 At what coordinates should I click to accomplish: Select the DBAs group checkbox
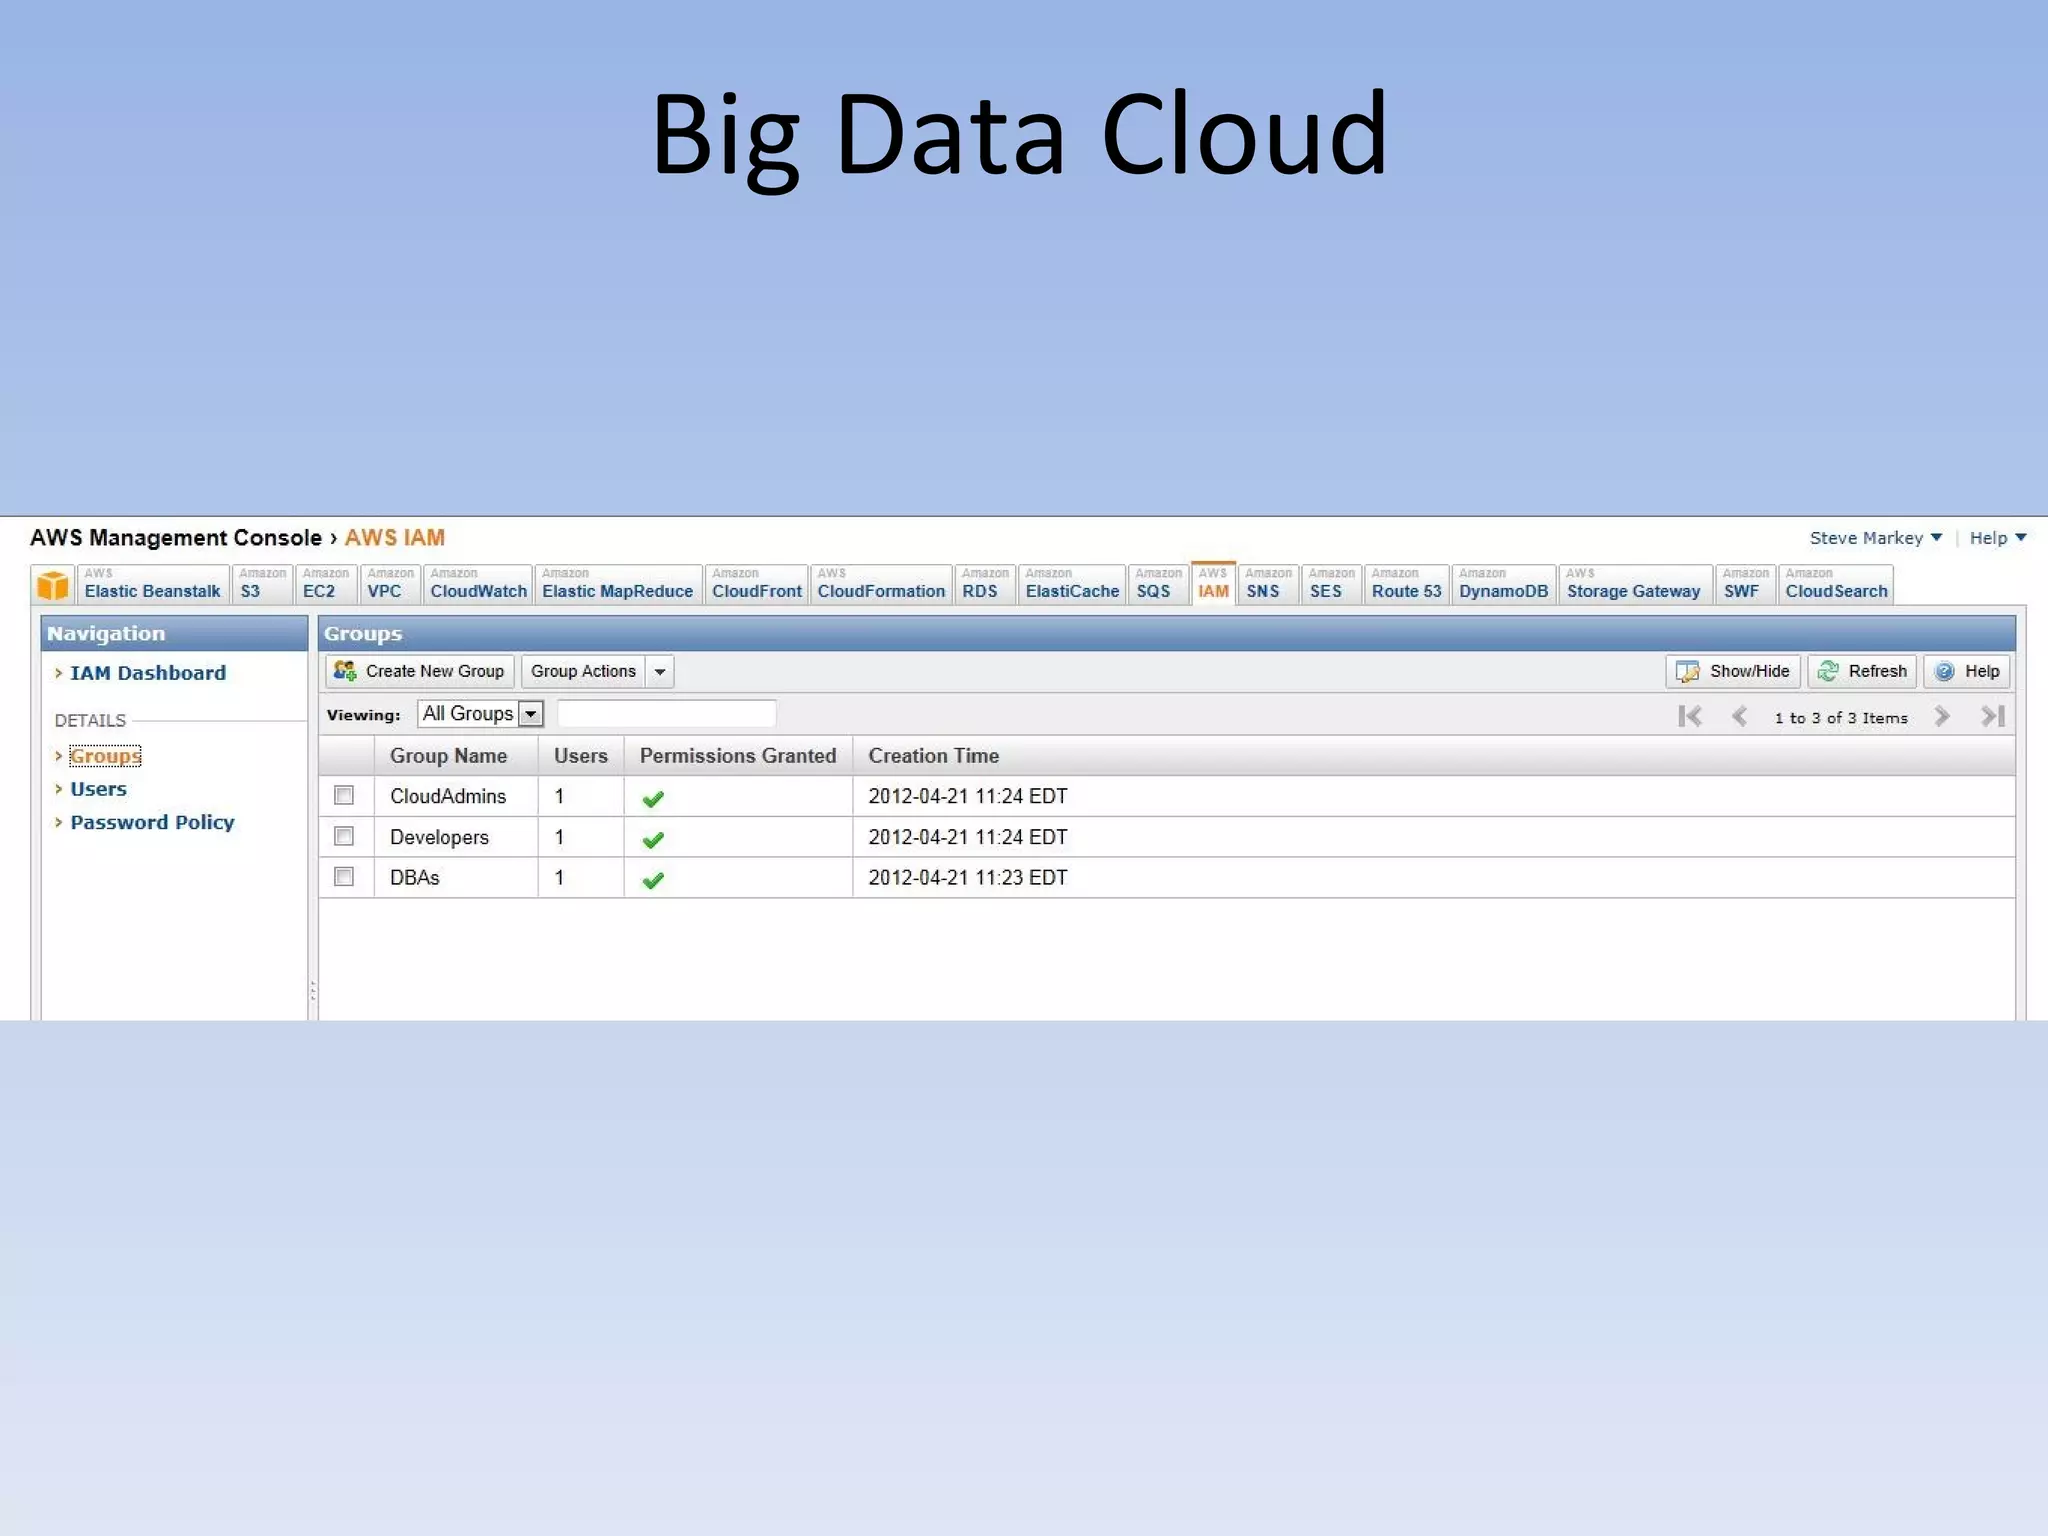pos(344,876)
